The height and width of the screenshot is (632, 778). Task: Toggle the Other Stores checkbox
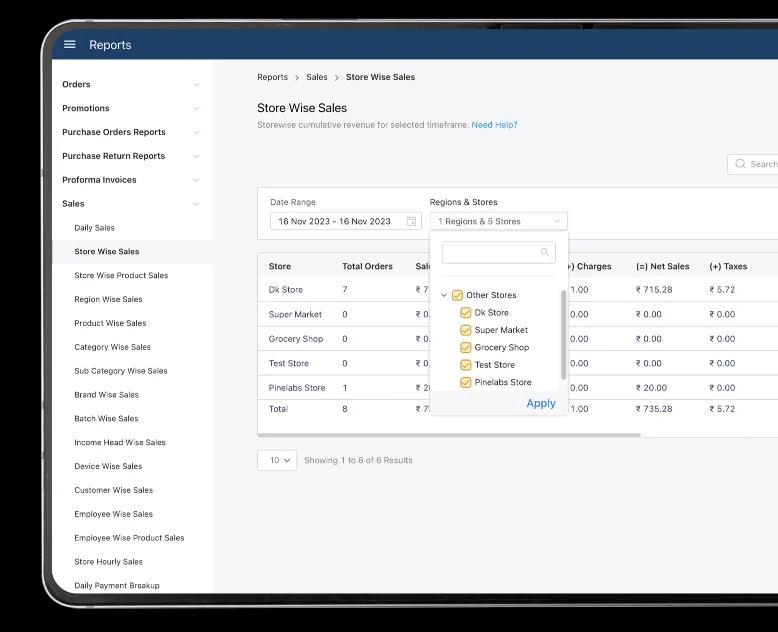pos(457,295)
